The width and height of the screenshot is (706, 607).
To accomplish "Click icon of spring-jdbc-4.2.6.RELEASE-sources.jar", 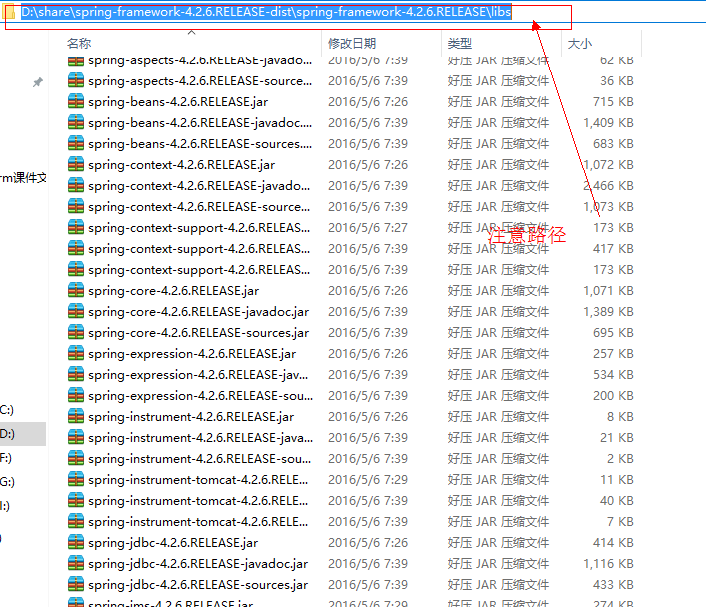I will click(x=76, y=585).
